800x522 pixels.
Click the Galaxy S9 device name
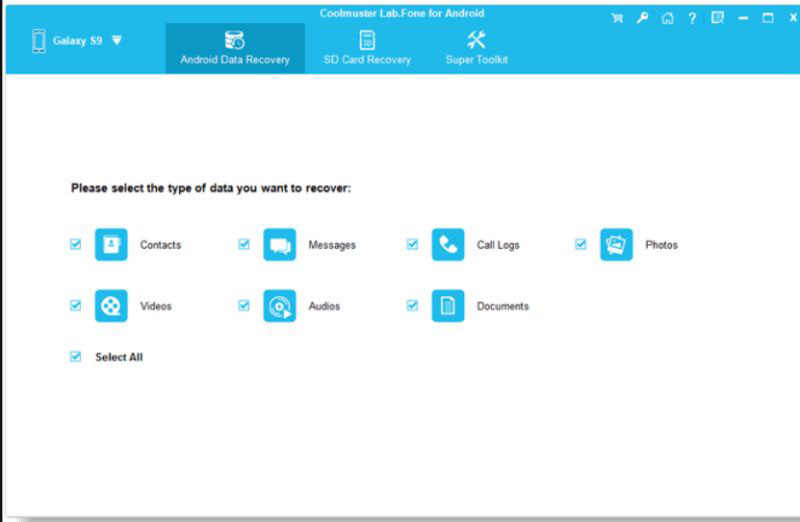78,41
